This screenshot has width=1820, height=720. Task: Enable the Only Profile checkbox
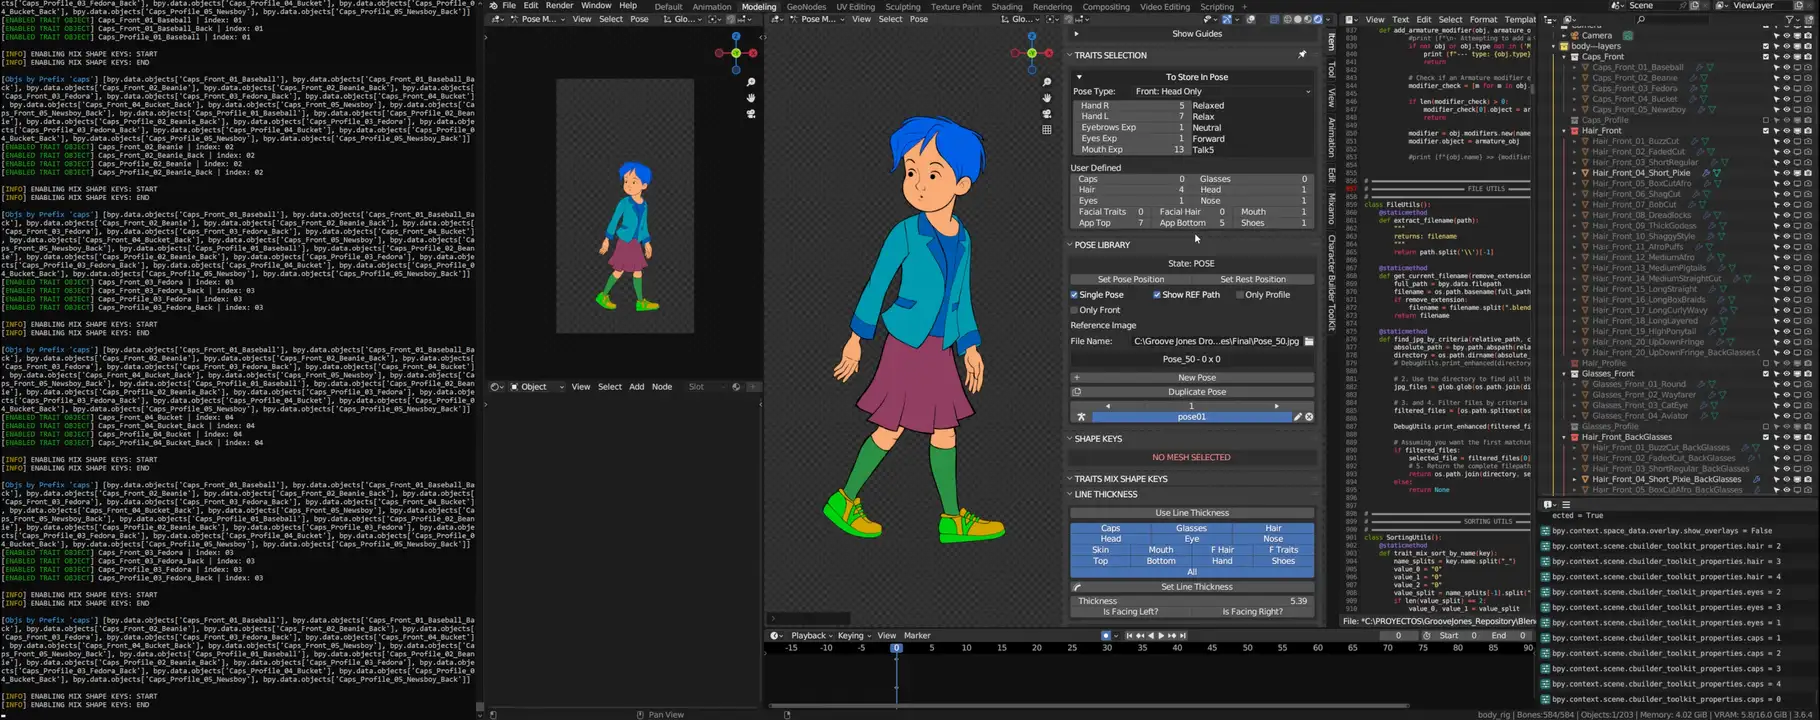(x=1240, y=295)
